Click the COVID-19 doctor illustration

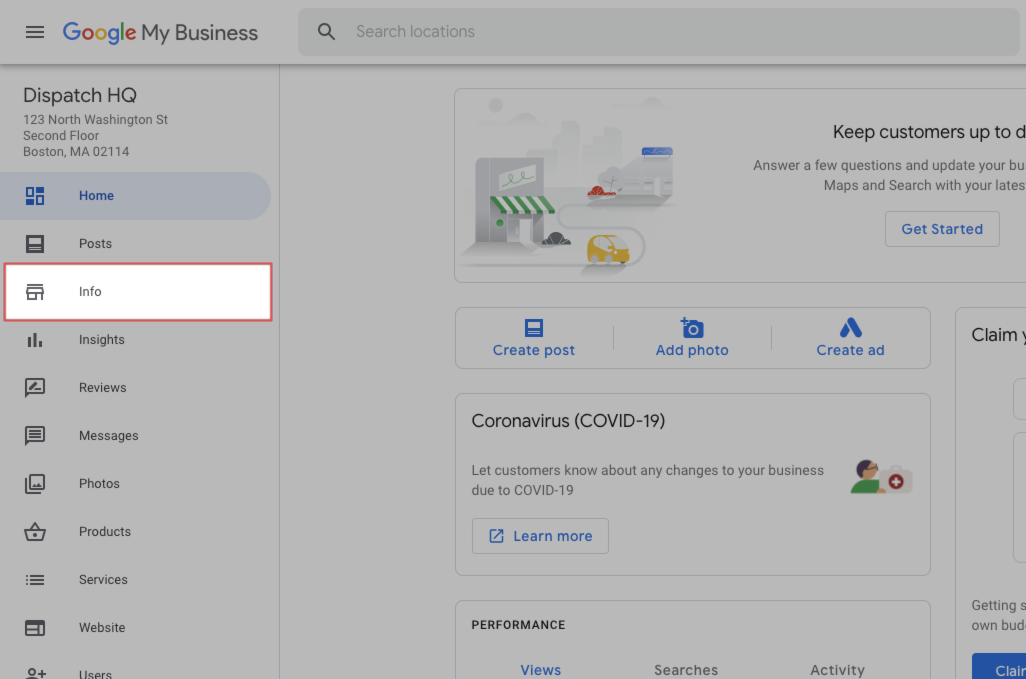click(881, 477)
